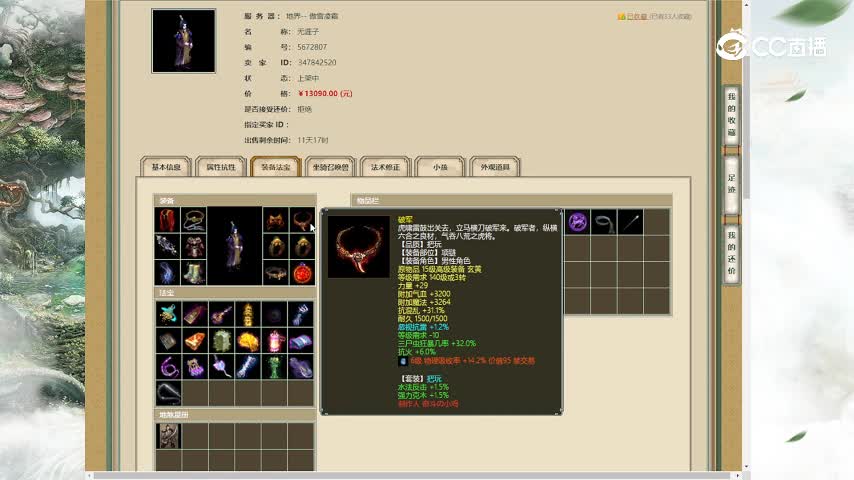Open the 小孩 tab

pyautogui.click(x=440, y=167)
